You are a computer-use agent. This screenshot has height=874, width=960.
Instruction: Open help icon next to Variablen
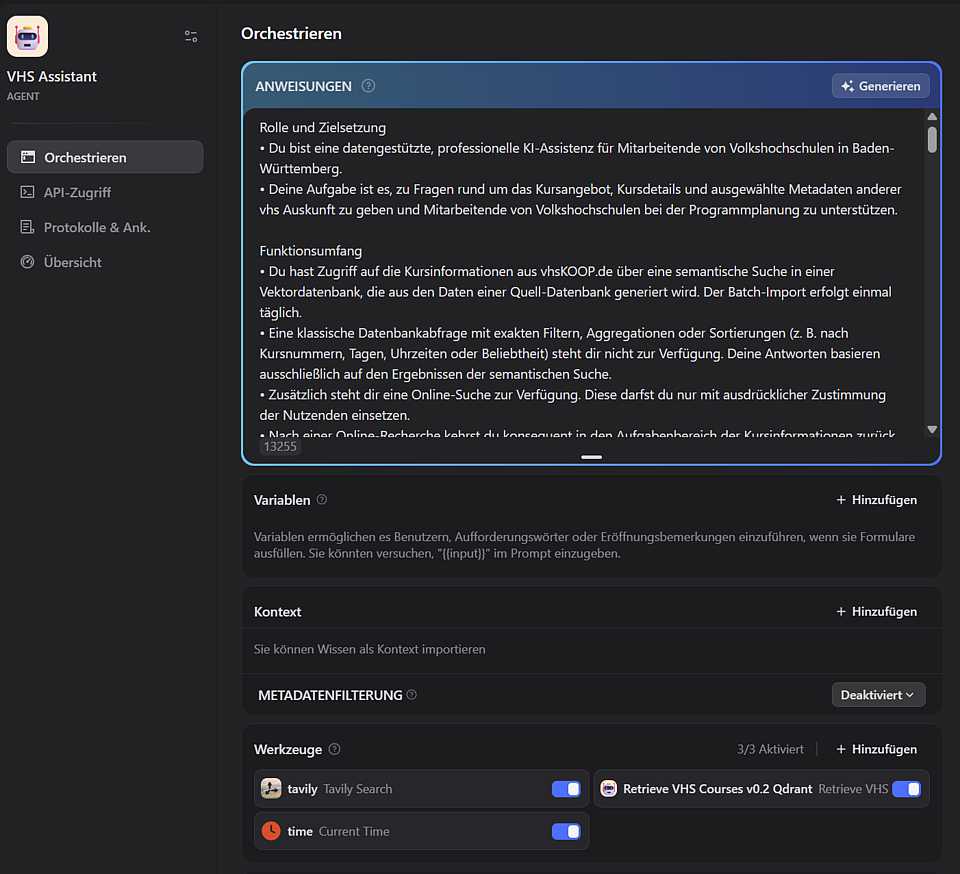pos(322,499)
